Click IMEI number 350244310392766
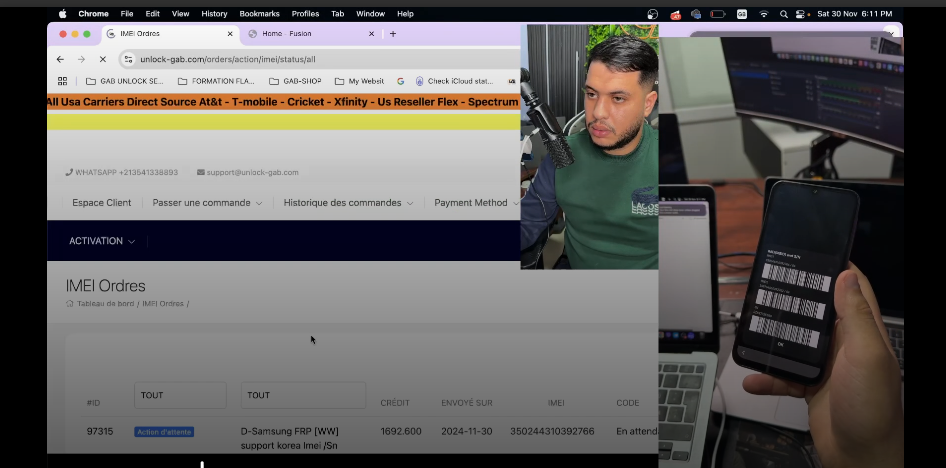The image size is (946, 468). (x=552, y=432)
